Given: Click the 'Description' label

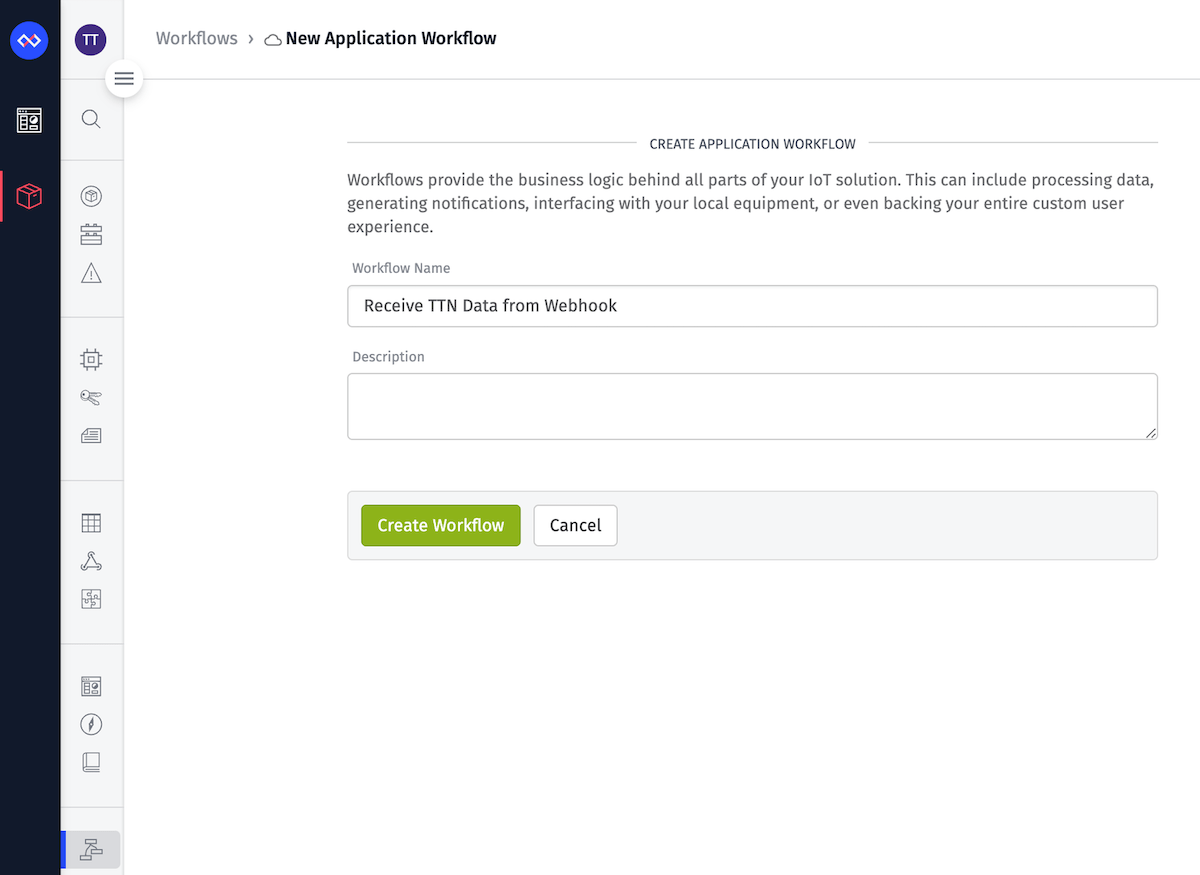Looking at the screenshot, I should pyautogui.click(x=388, y=356).
